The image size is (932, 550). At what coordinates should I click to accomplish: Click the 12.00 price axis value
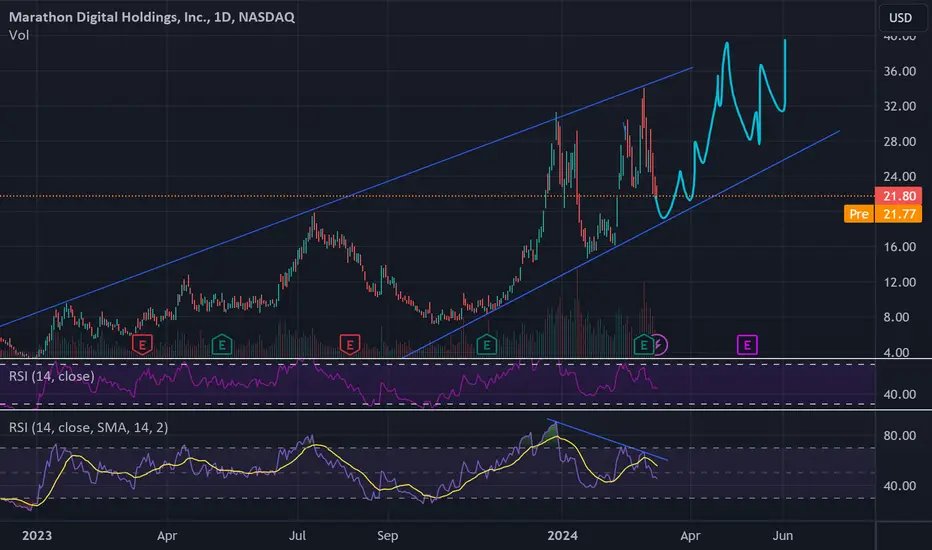point(899,282)
